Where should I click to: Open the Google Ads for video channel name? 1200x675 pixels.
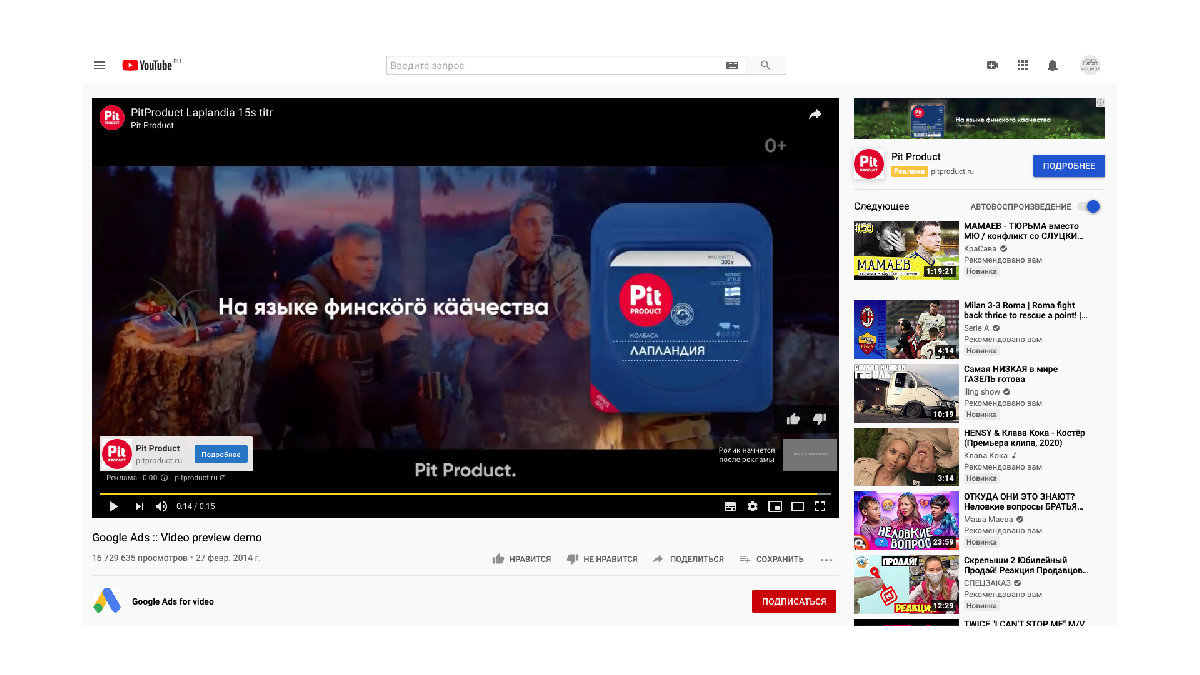pos(173,602)
